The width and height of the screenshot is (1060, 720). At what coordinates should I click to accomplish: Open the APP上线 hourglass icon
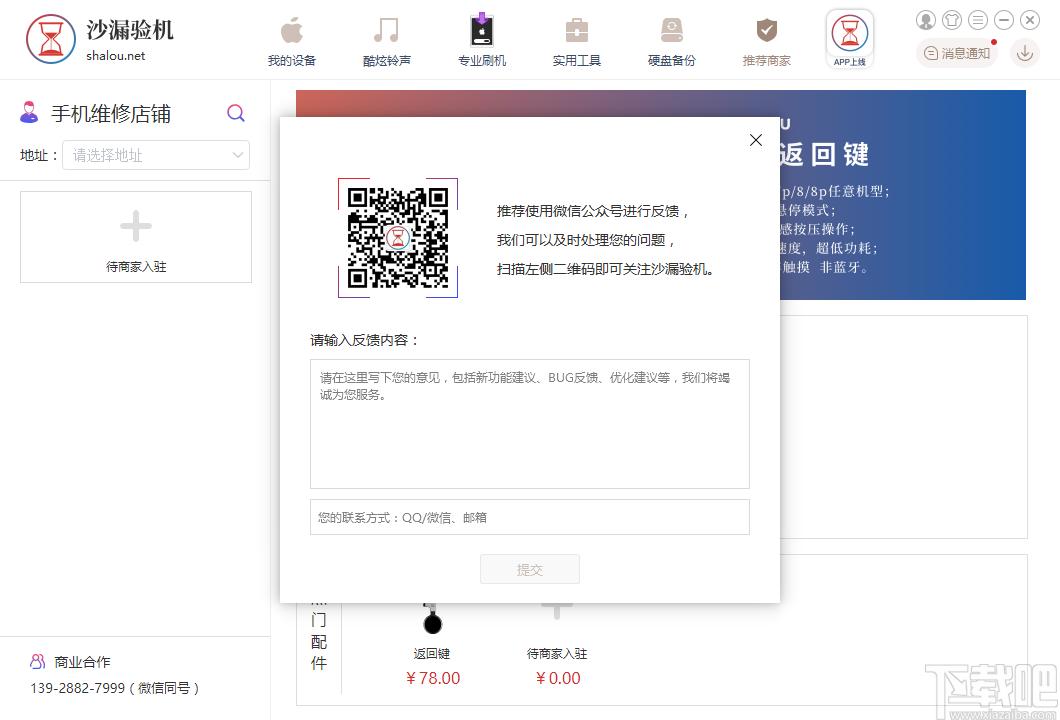(850, 39)
